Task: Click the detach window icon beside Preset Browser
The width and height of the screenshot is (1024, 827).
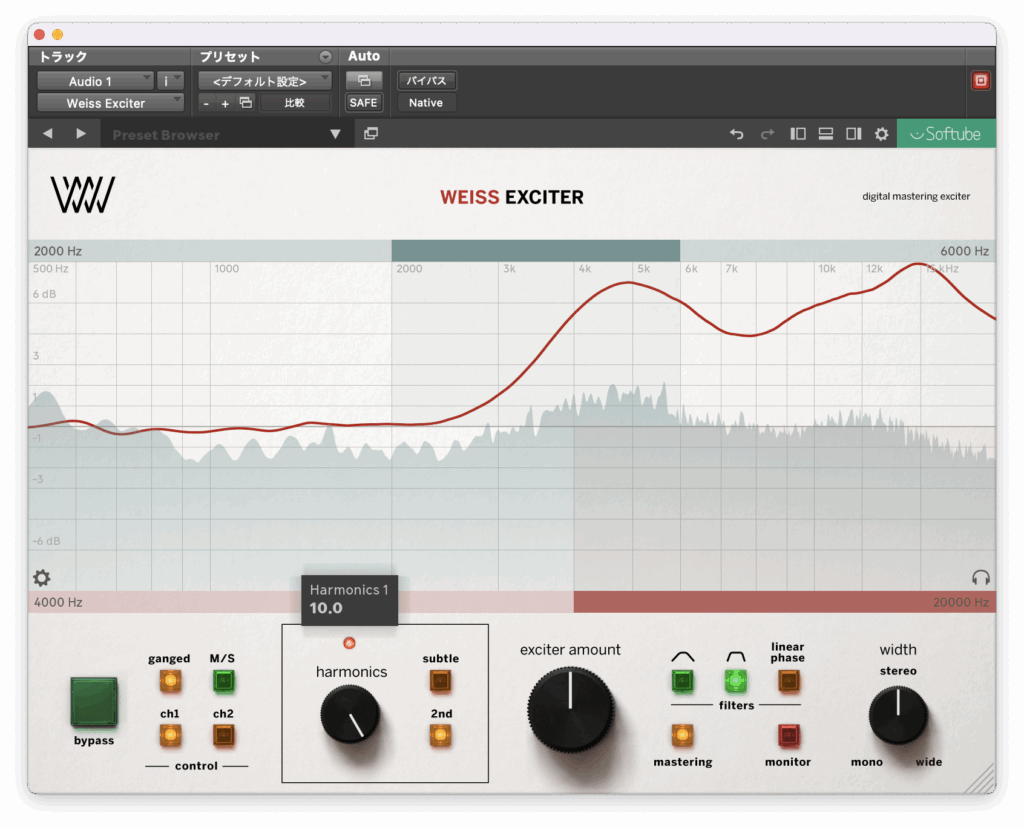Action: click(371, 134)
